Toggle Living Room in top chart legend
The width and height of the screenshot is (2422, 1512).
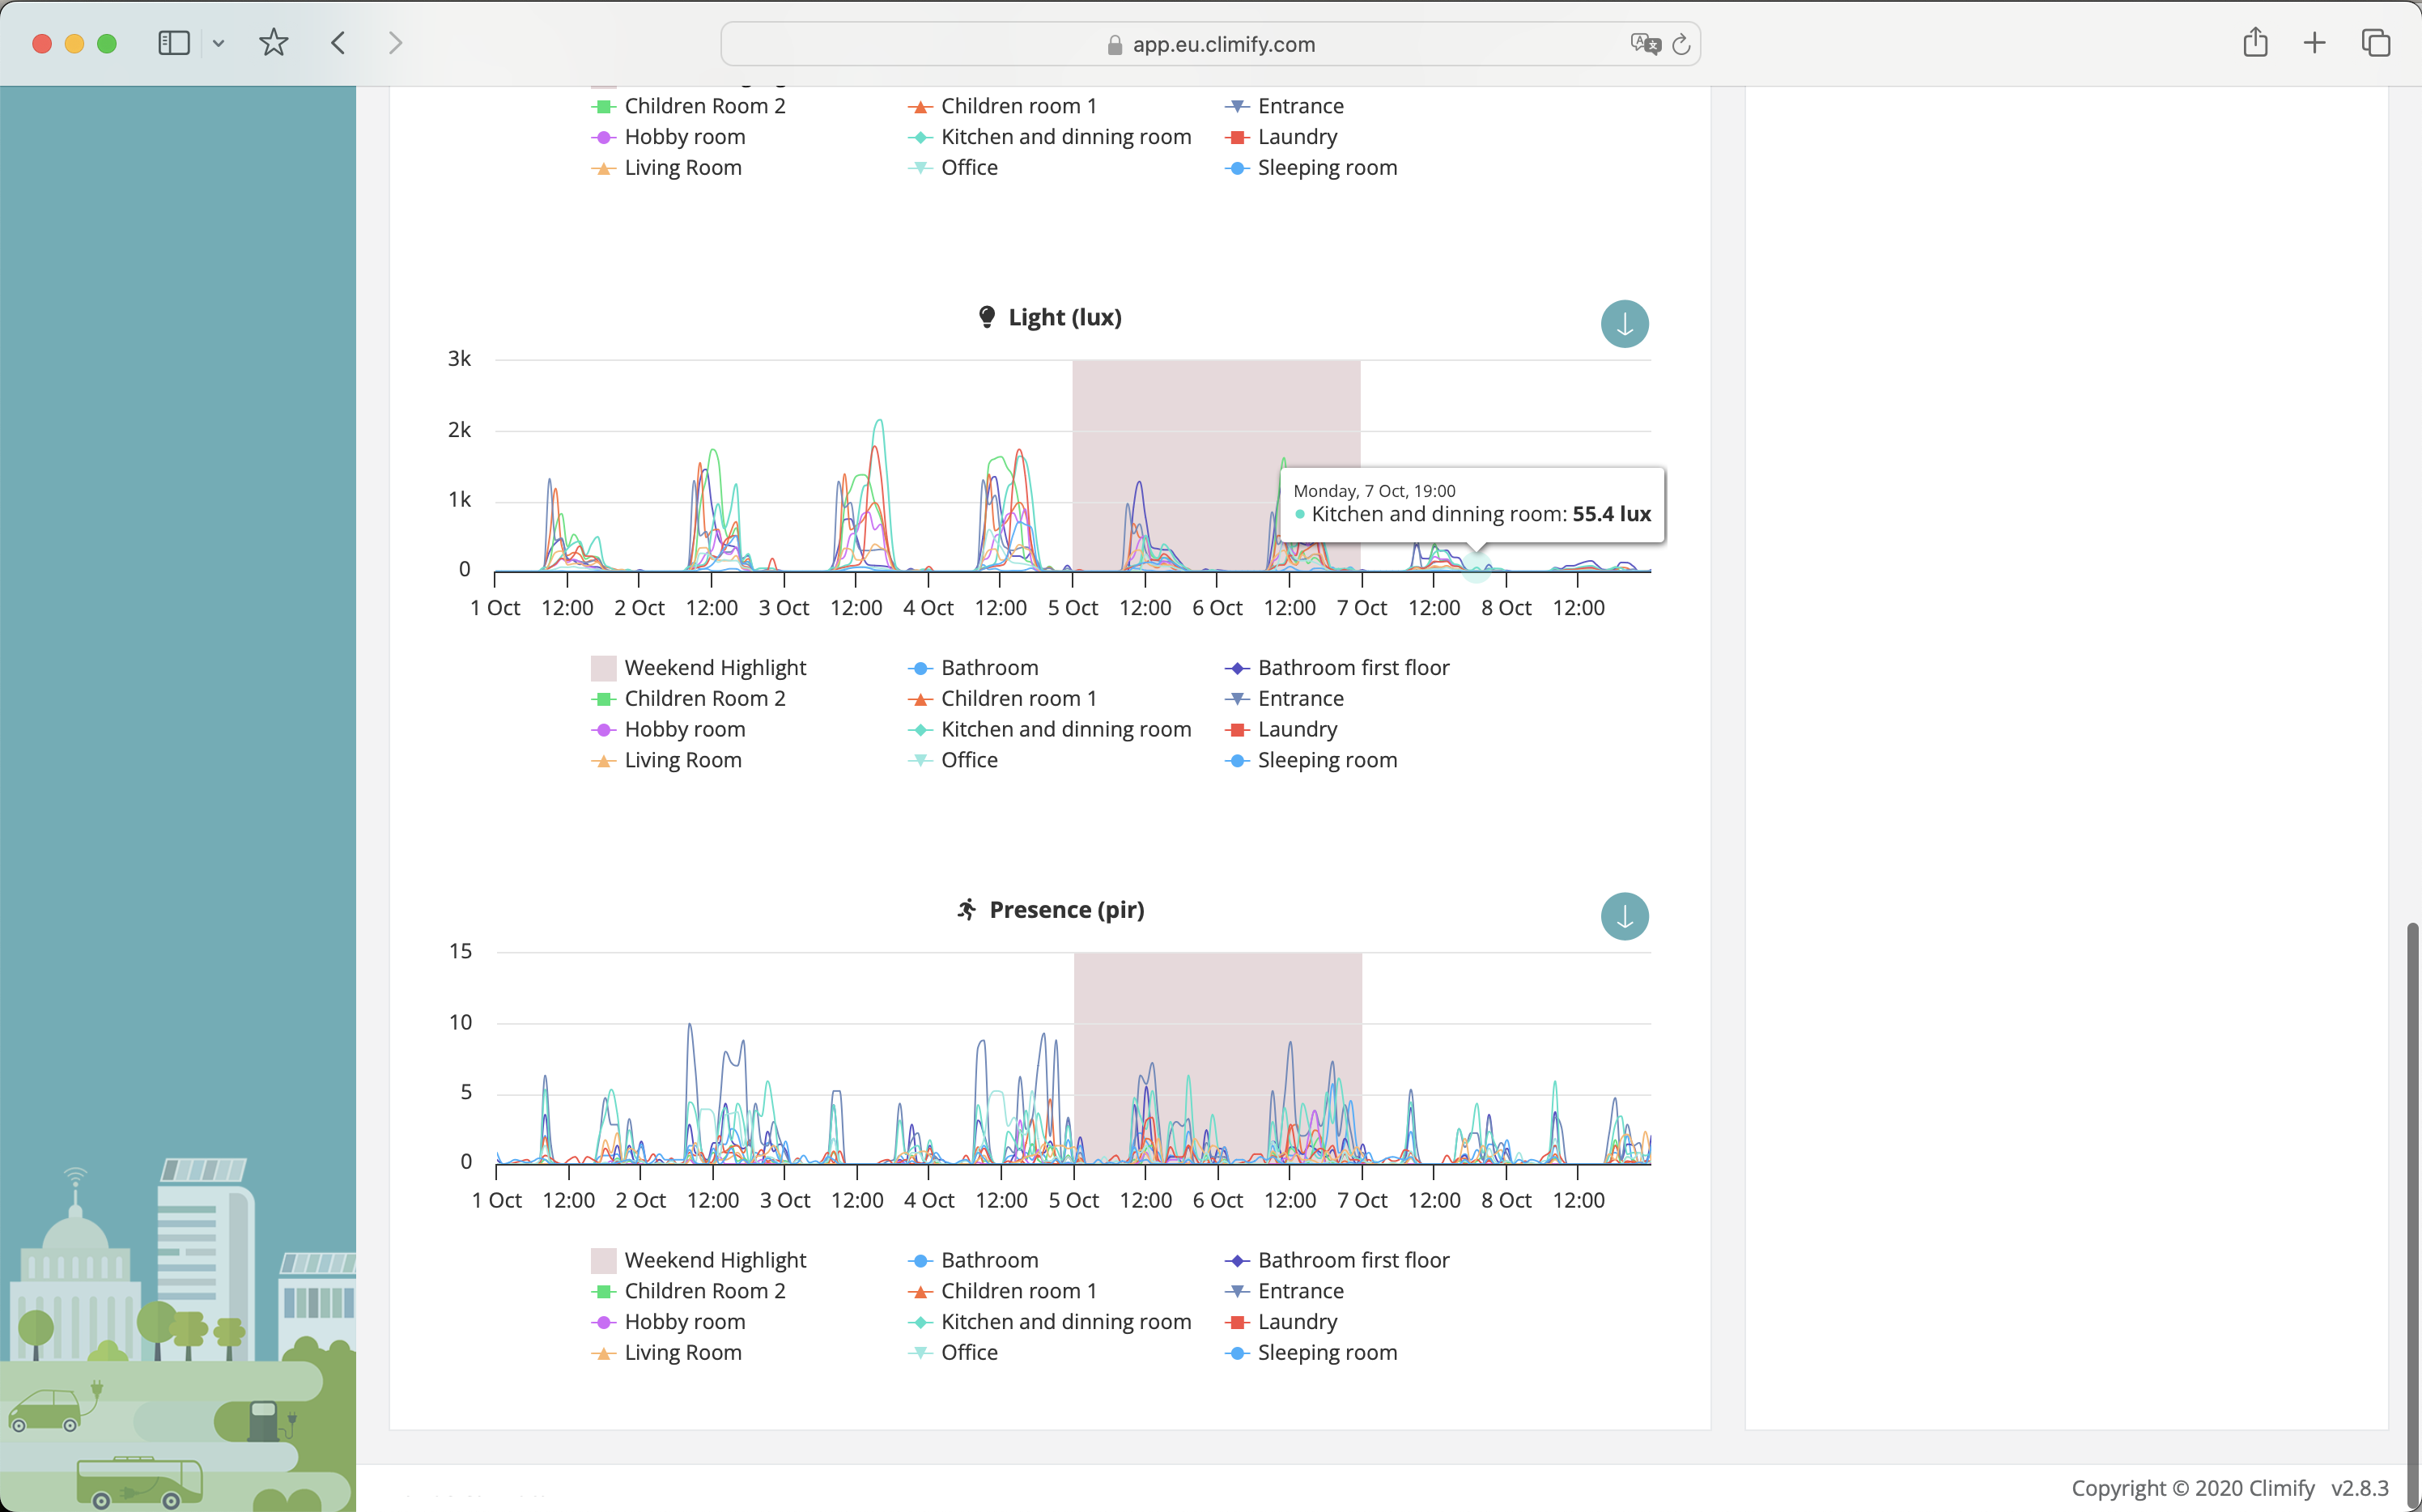click(x=666, y=169)
